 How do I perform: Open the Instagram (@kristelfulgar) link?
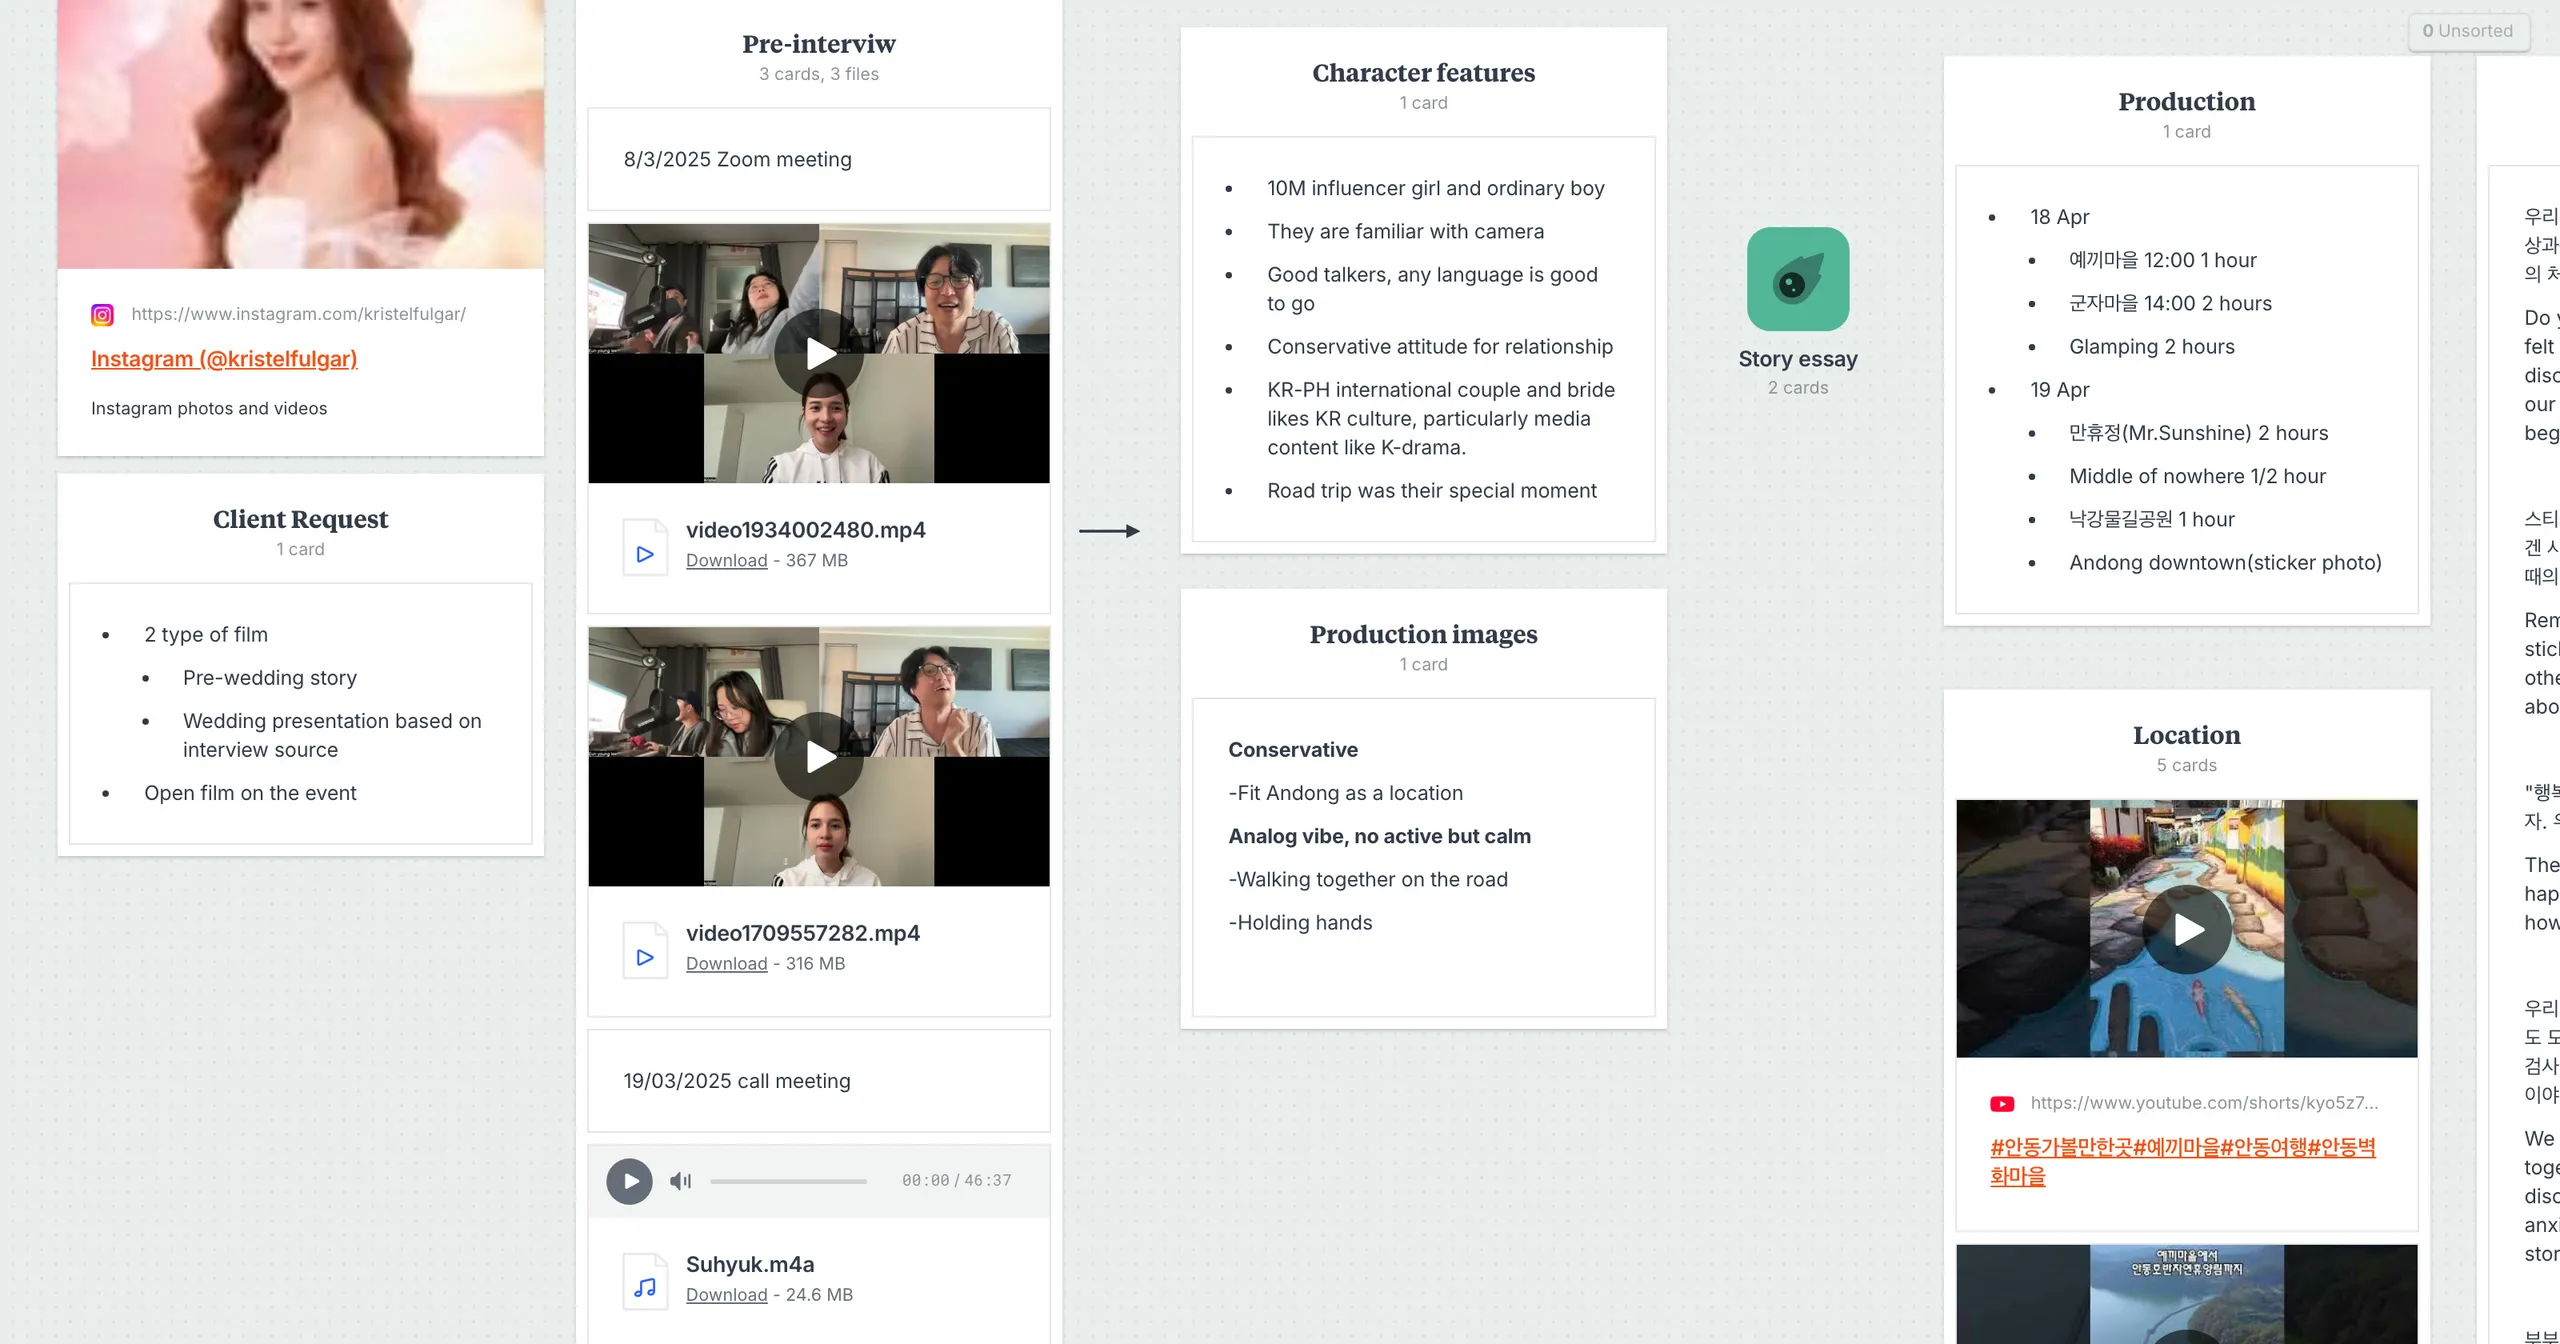coord(224,359)
